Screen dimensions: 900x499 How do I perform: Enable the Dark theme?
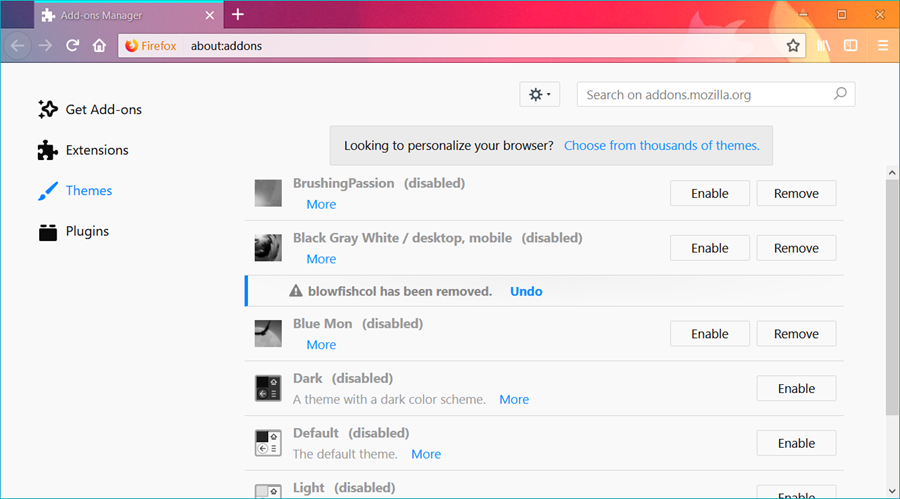(x=796, y=388)
